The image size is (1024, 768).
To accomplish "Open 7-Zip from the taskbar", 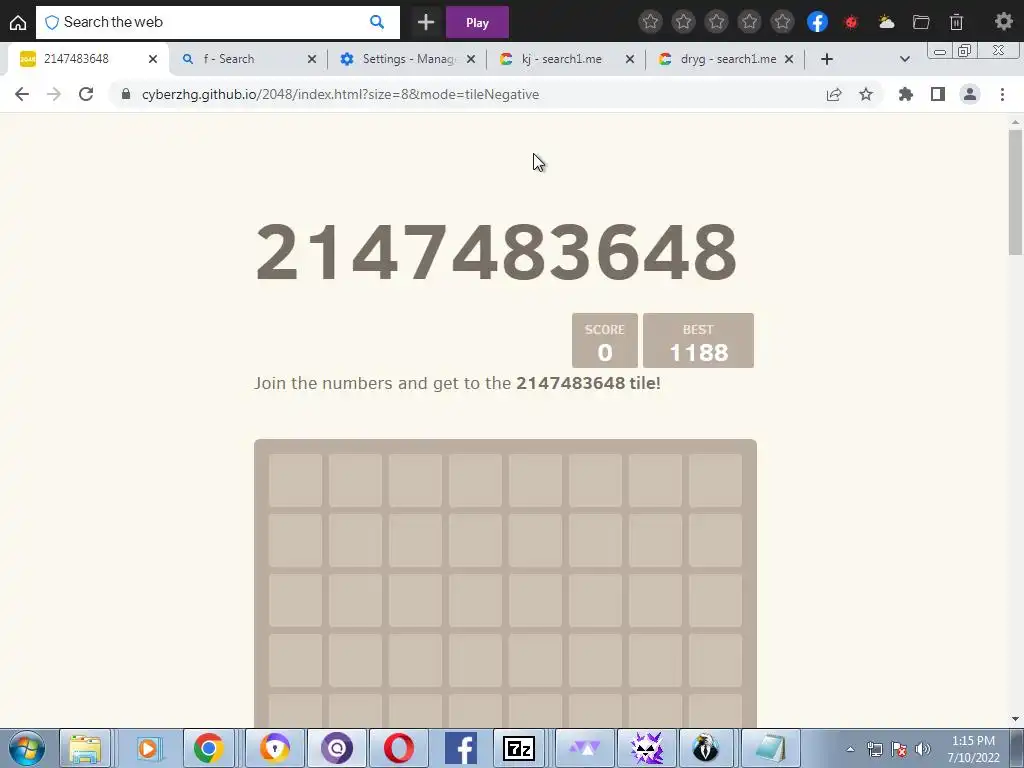I will (519, 748).
